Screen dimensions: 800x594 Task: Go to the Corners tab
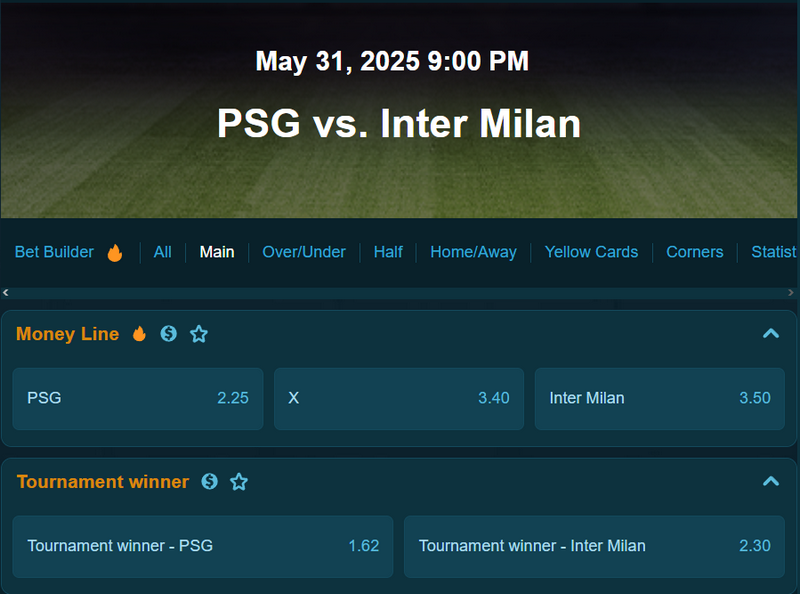[695, 252]
